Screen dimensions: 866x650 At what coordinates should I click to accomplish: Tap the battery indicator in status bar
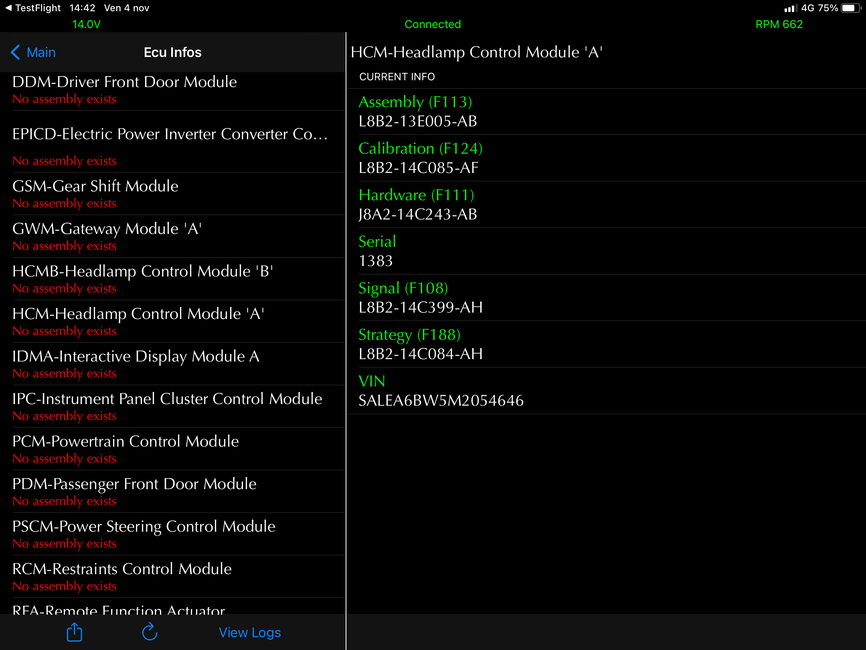851,8
